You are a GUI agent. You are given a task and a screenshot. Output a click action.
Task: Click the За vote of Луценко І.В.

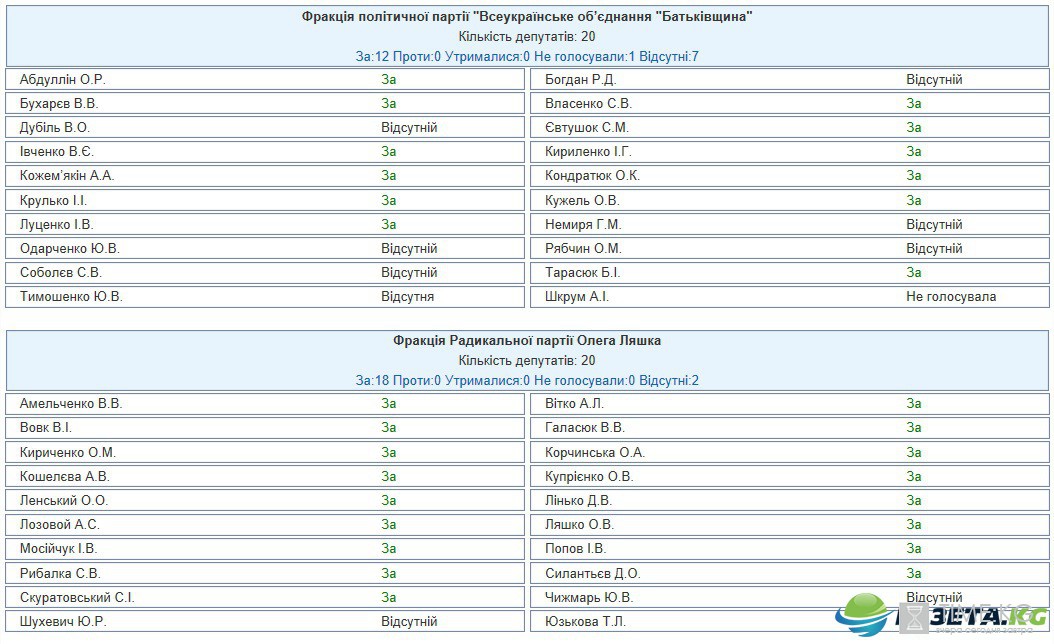tap(389, 225)
